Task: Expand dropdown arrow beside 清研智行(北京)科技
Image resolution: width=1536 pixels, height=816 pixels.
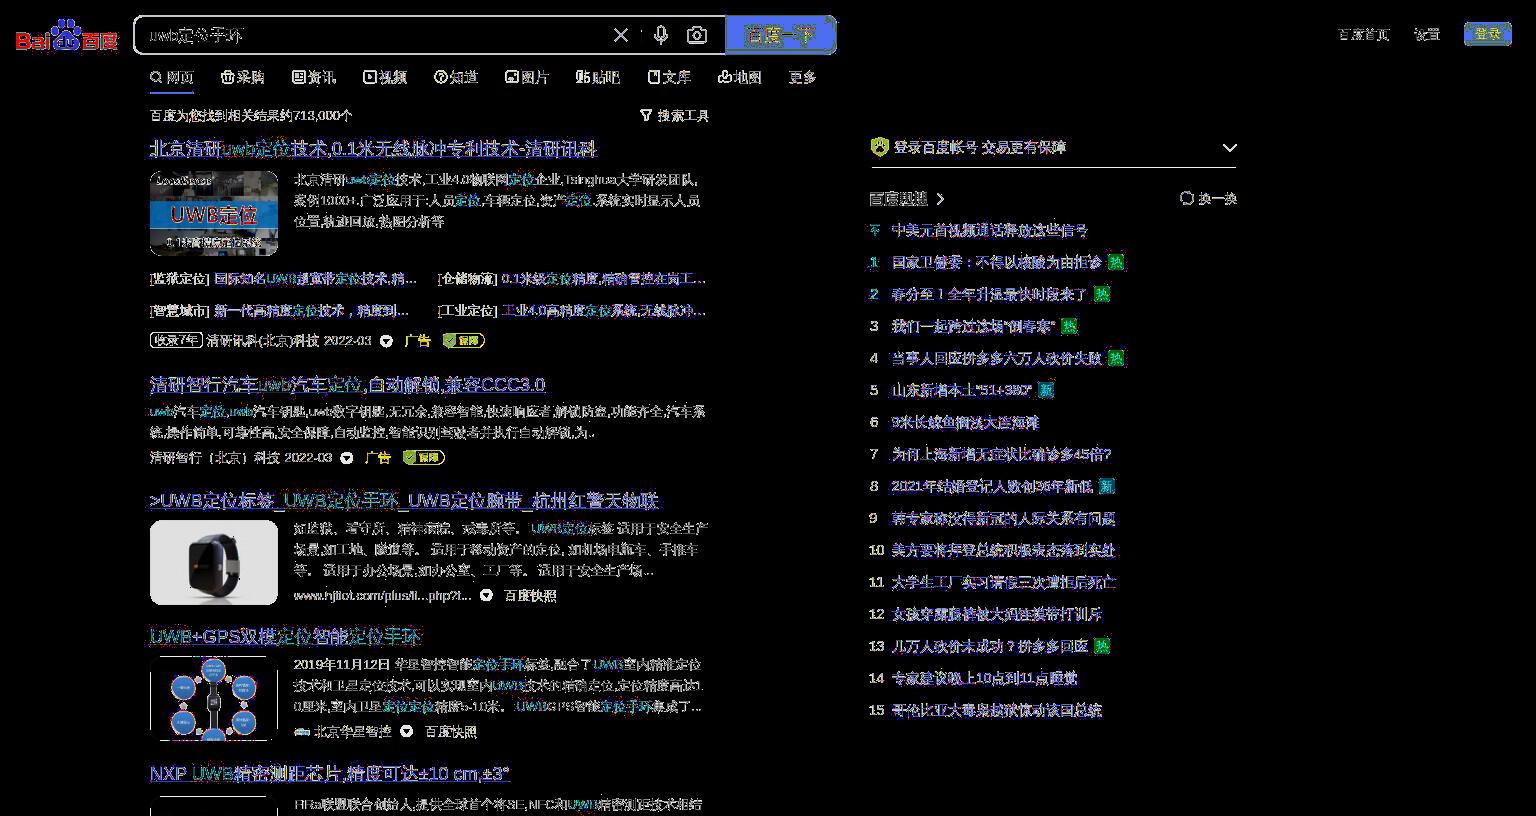Action: point(346,458)
